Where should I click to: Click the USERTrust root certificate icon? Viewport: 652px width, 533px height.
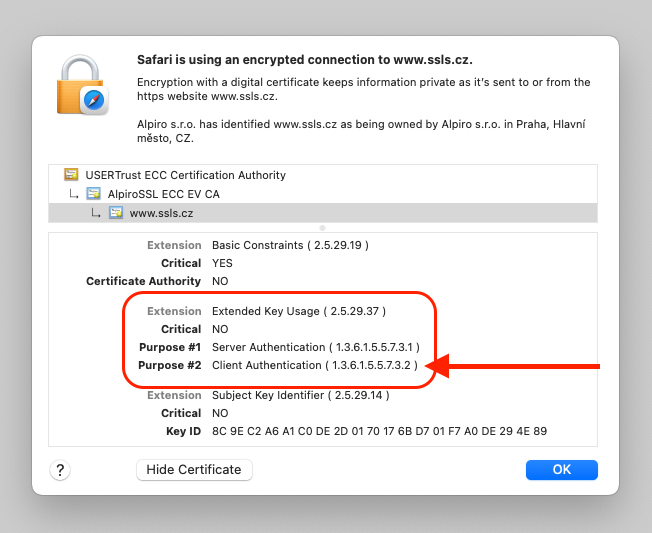71,175
